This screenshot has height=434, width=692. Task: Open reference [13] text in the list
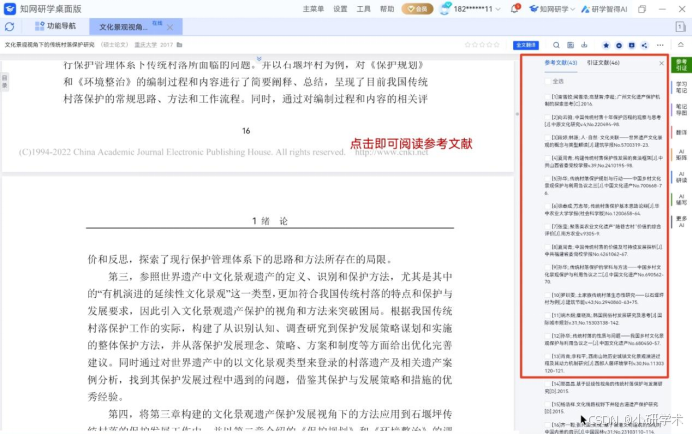pyautogui.click(x=603, y=363)
